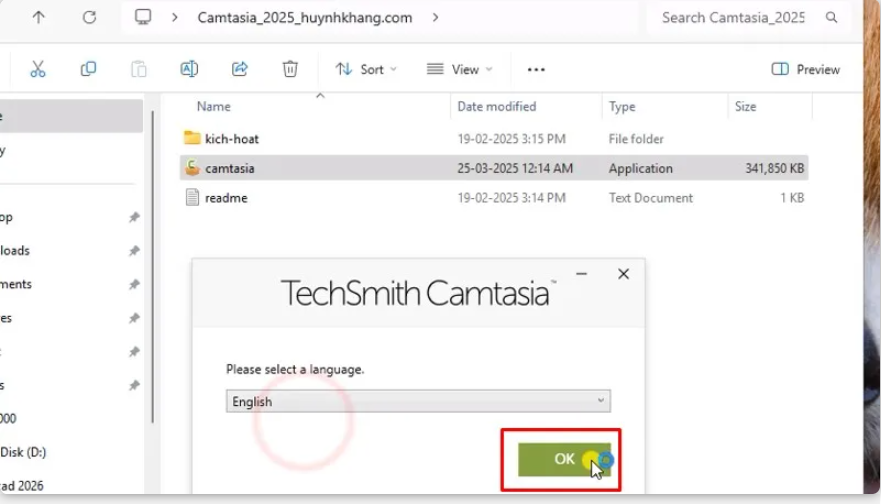Expand breadcrumb chevron after Camtasia_2025 folder
This screenshot has width=881, height=504.
point(435,17)
